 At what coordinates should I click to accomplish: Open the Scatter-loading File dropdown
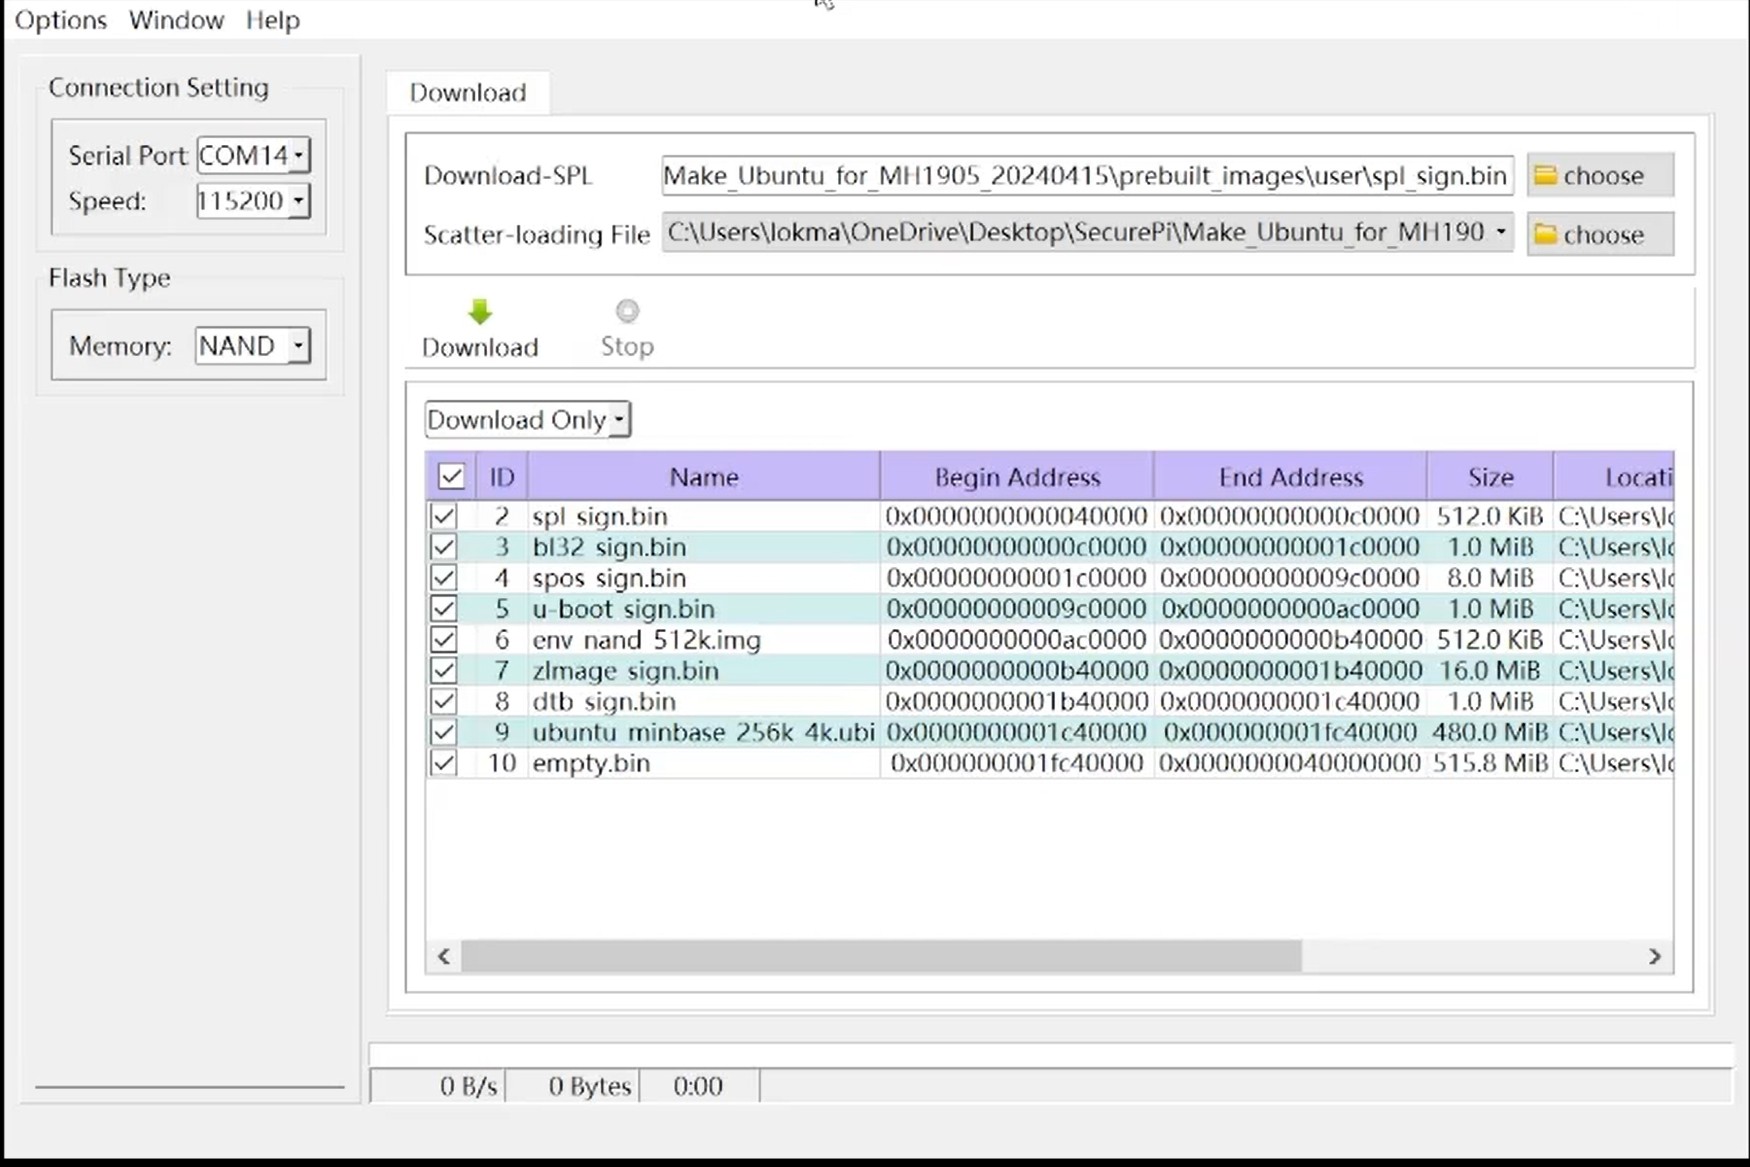pos(1500,233)
